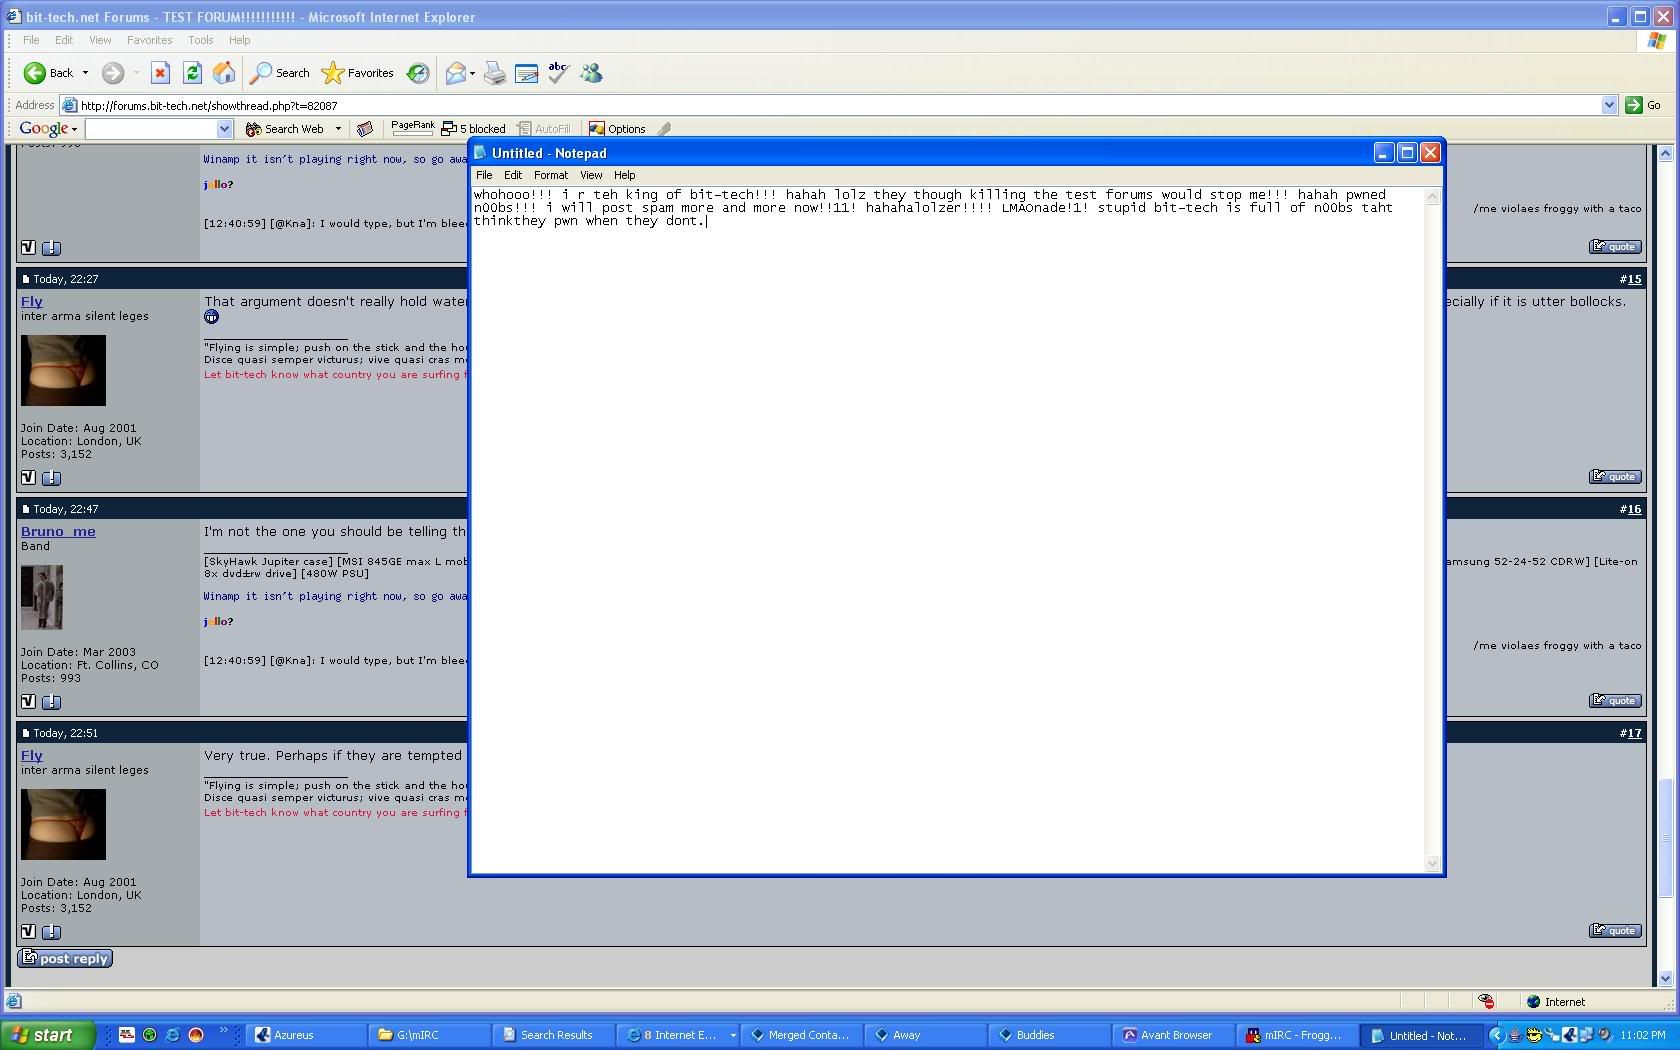Screen dimensions: 1680x1050
Task: Expand the Search Web options arrow
Action: (x=338, y=129)
